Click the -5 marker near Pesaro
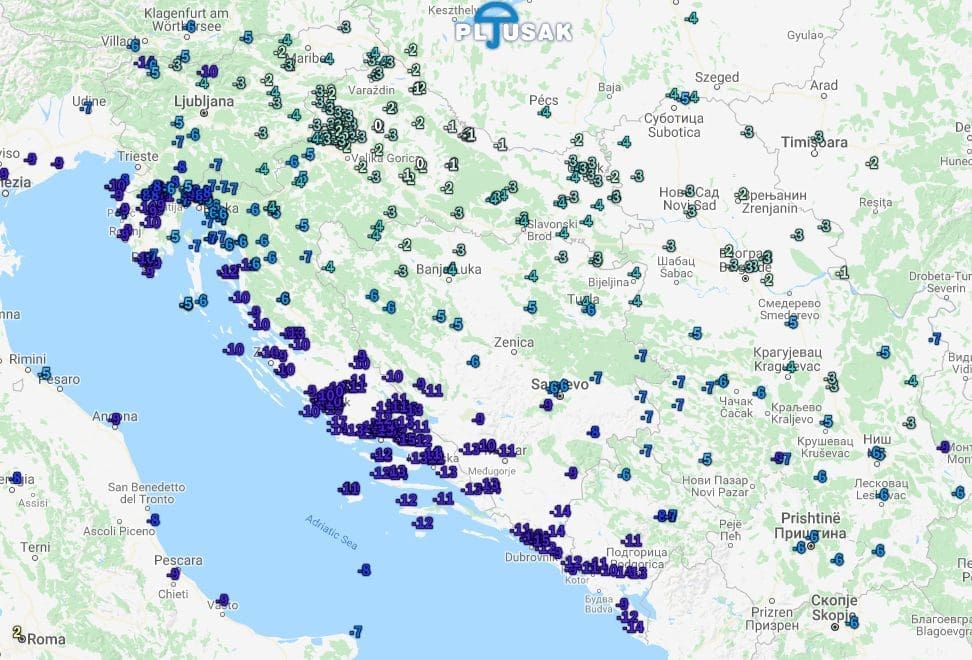Image resolution: width=972 pixels, height=660 pixels. pyautogui.click(x=45, y=373)
